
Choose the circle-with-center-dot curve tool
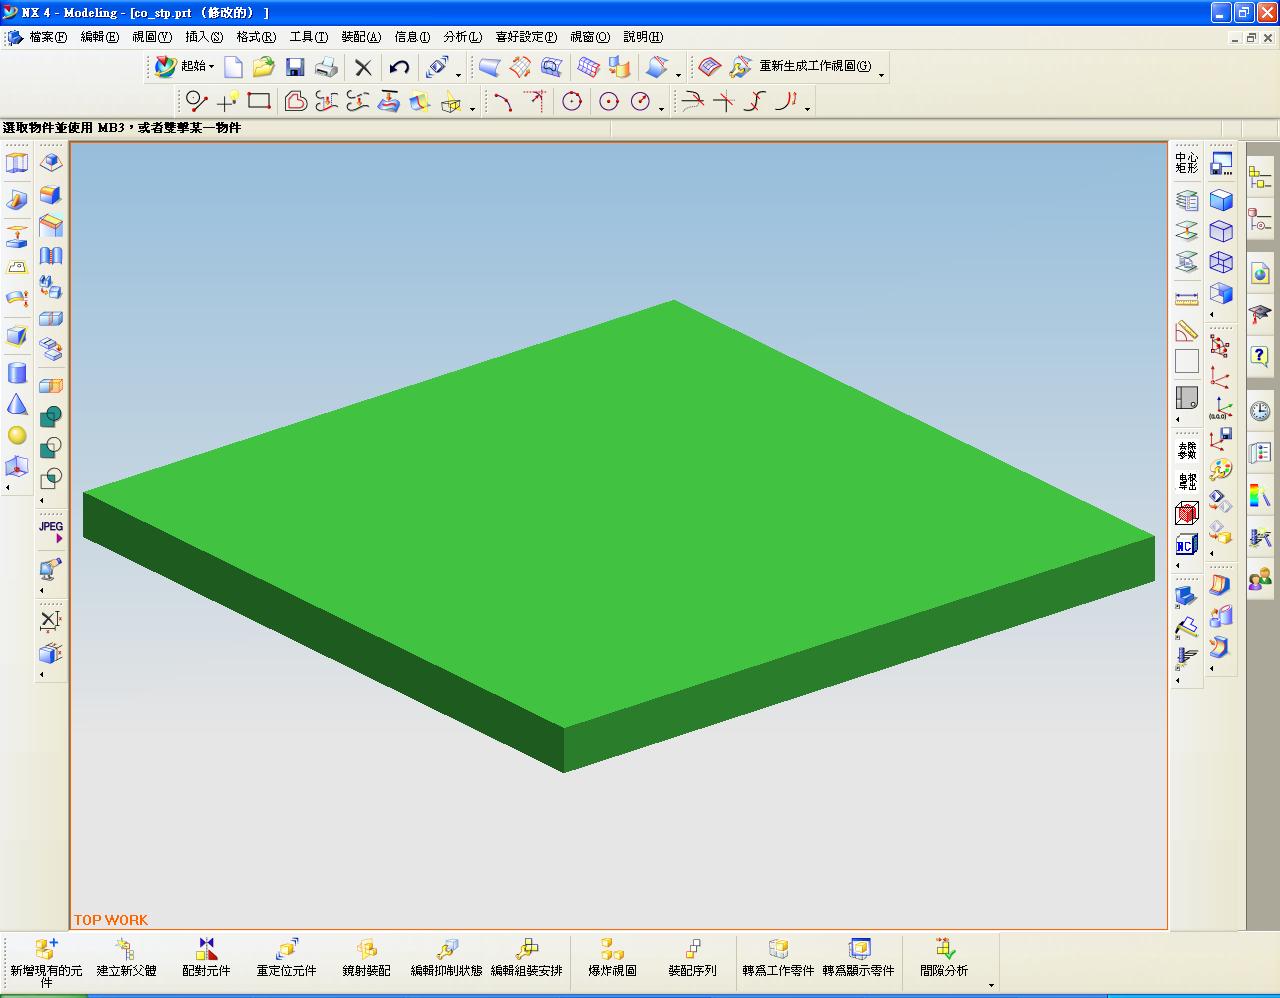[x=609, y=101]
